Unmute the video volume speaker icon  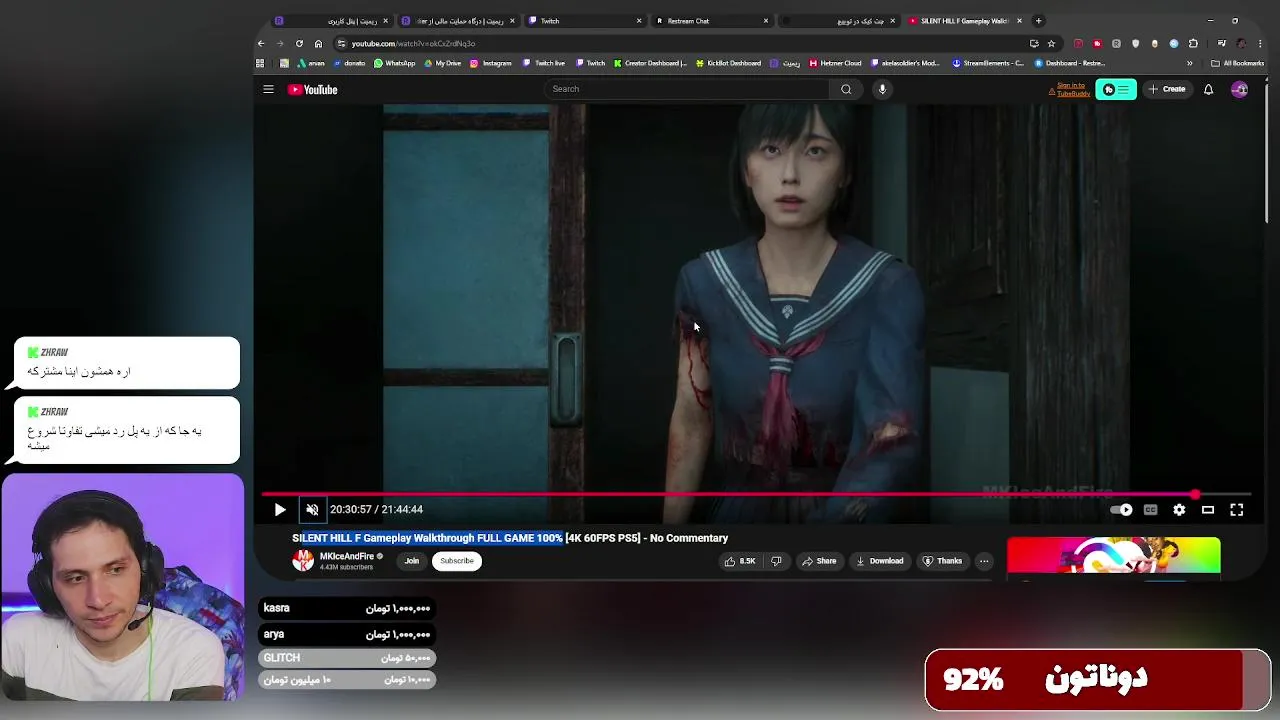point(312,510)
